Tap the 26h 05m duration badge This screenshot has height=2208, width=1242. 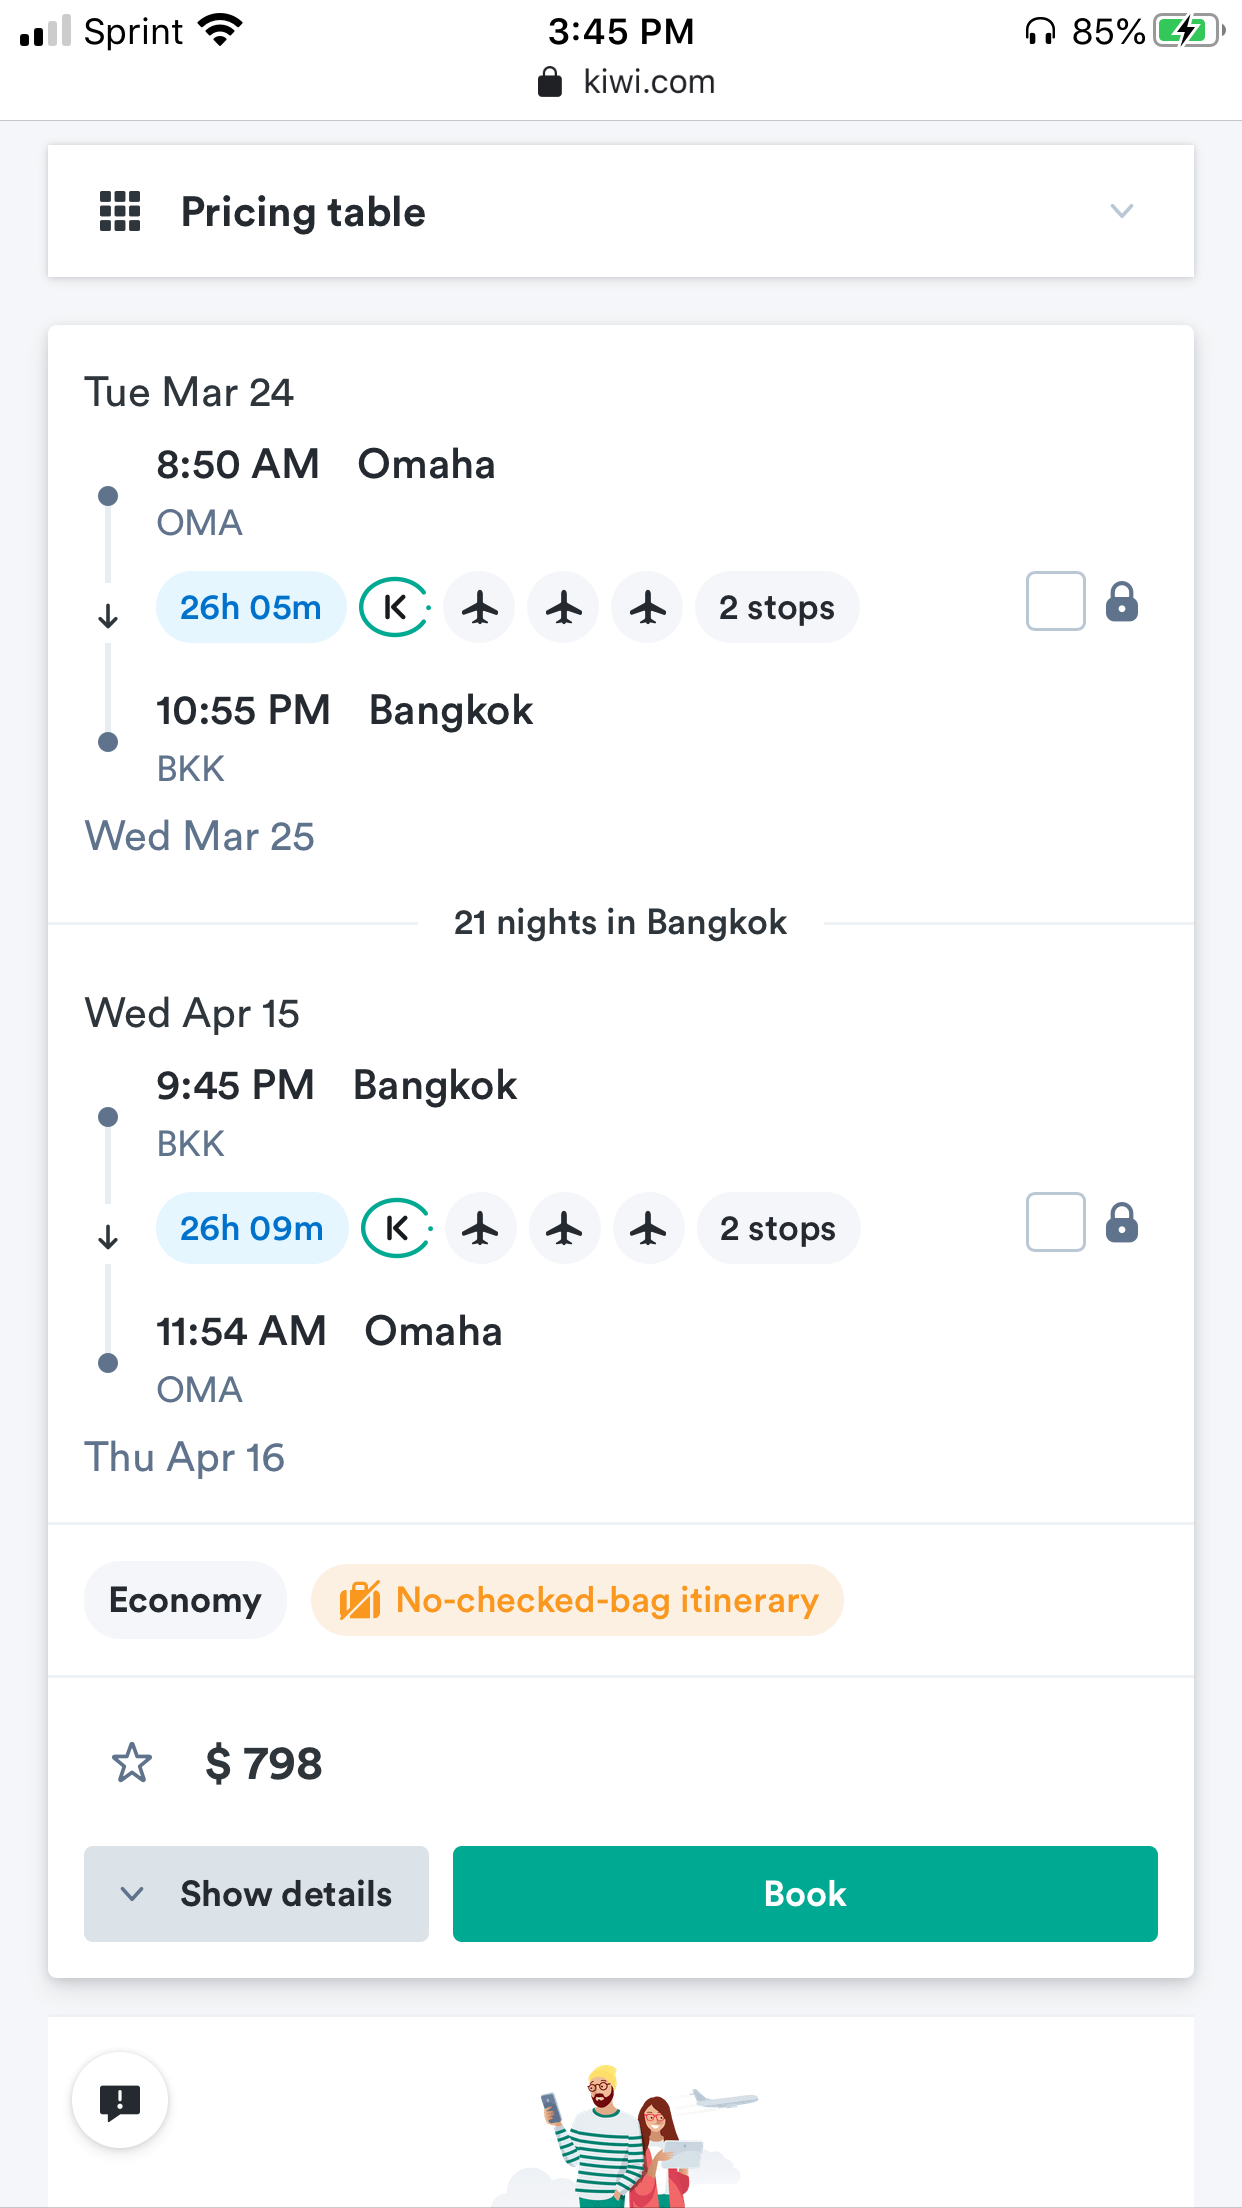(x=250, y=607)
